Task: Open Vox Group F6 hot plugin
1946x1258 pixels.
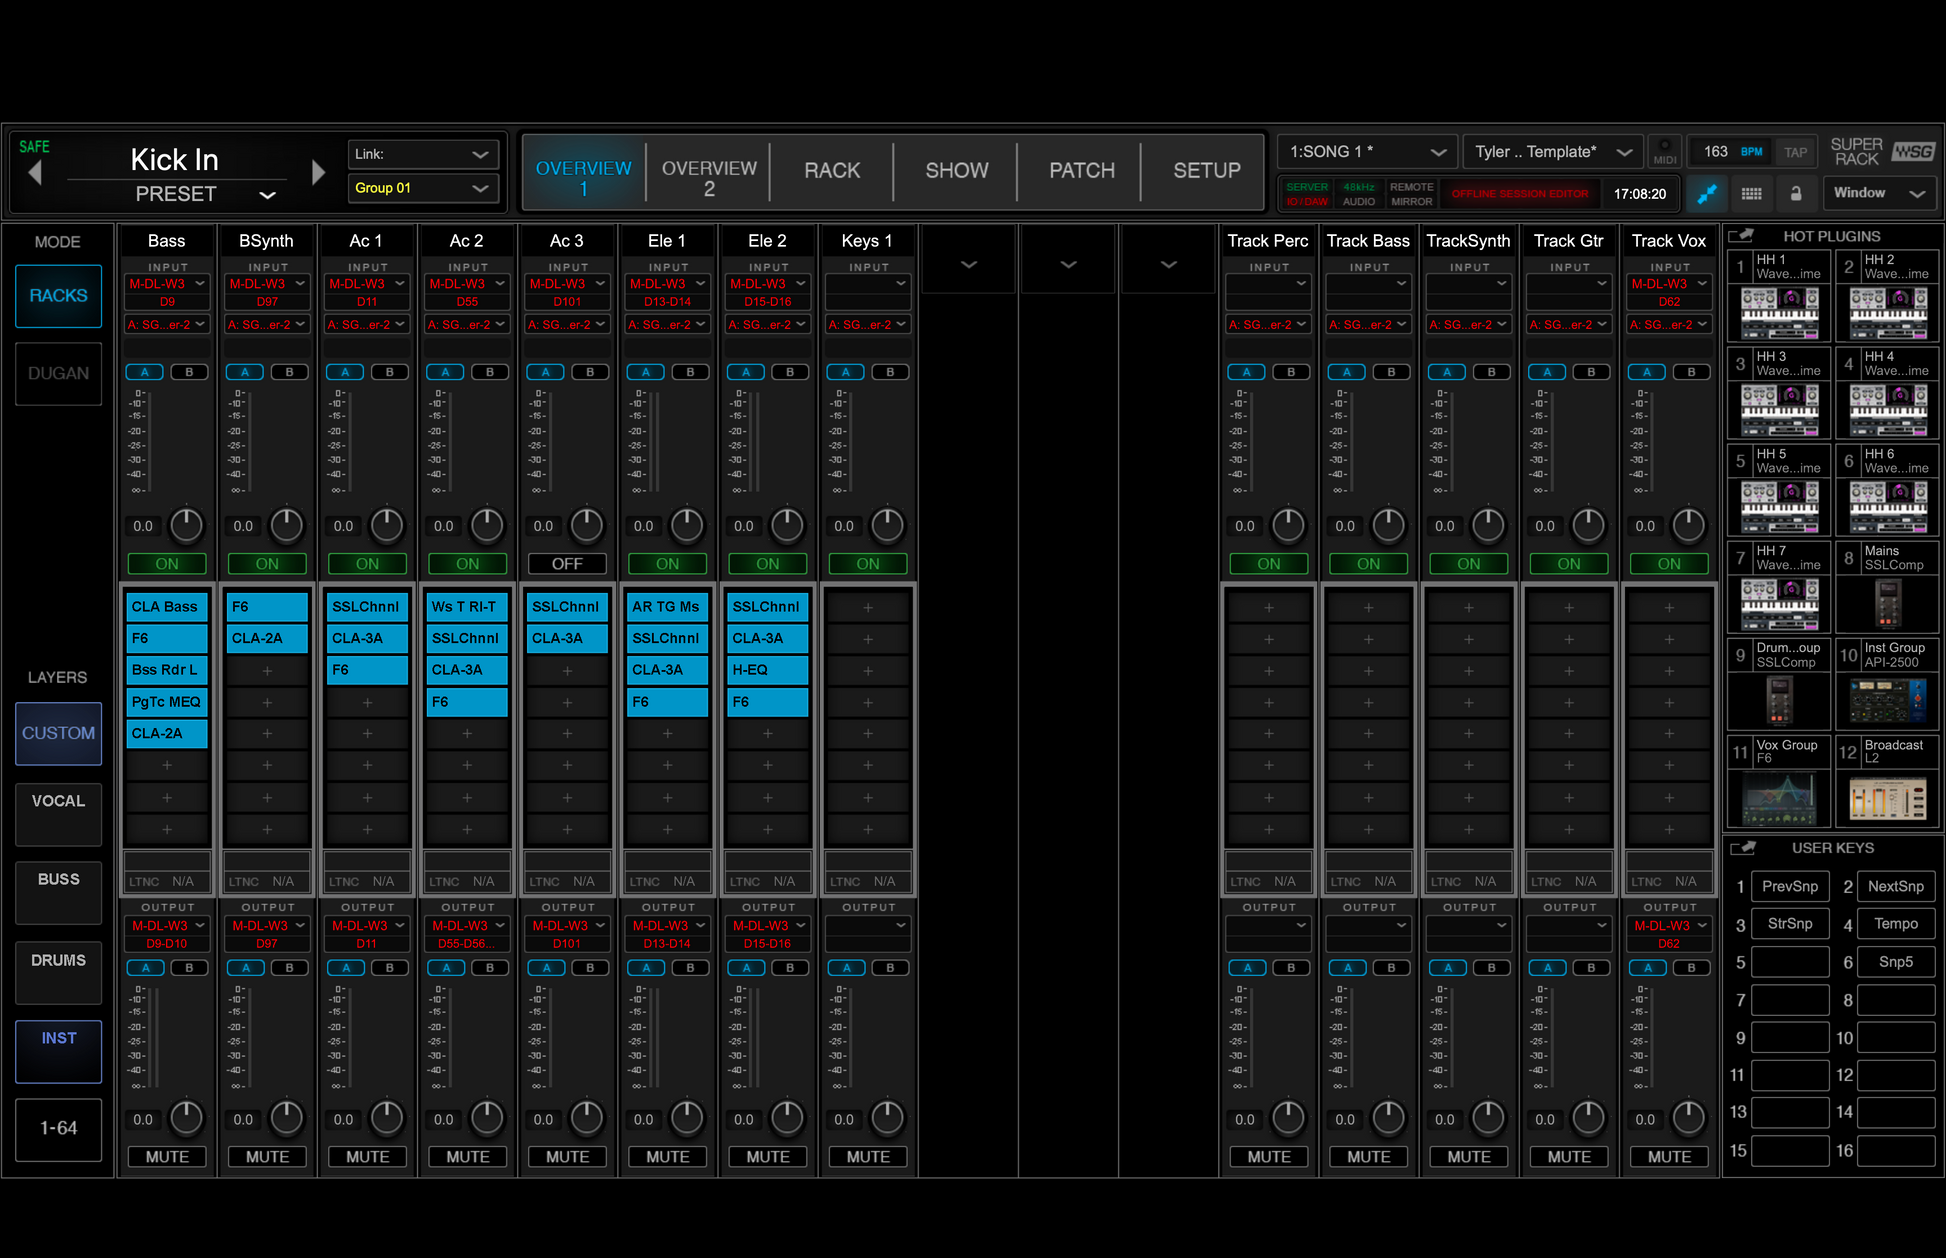Action: 1780,798
